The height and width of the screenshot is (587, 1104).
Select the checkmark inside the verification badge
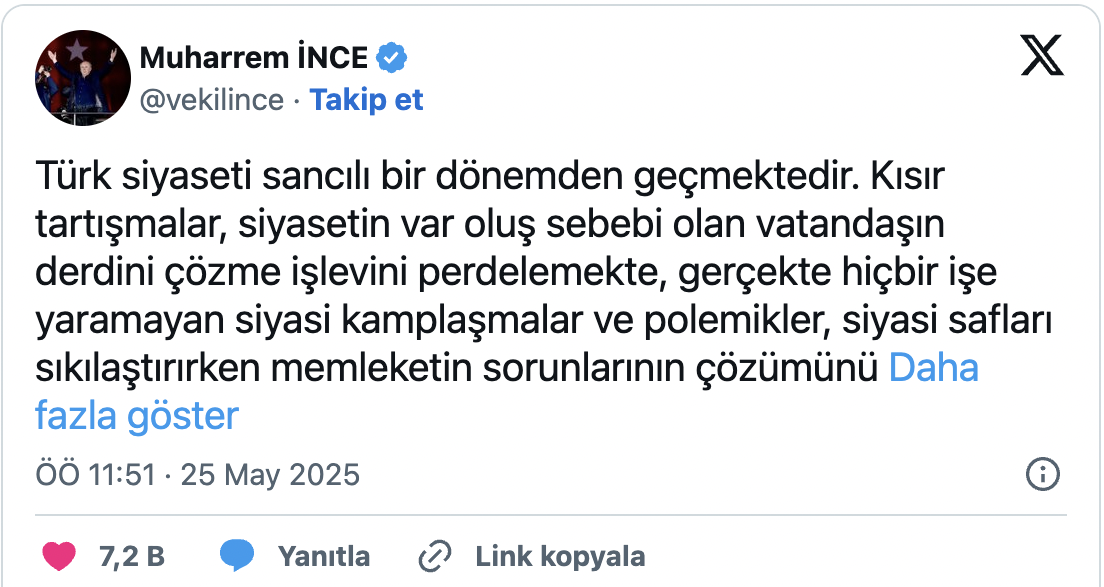click(x=393, y=57)
